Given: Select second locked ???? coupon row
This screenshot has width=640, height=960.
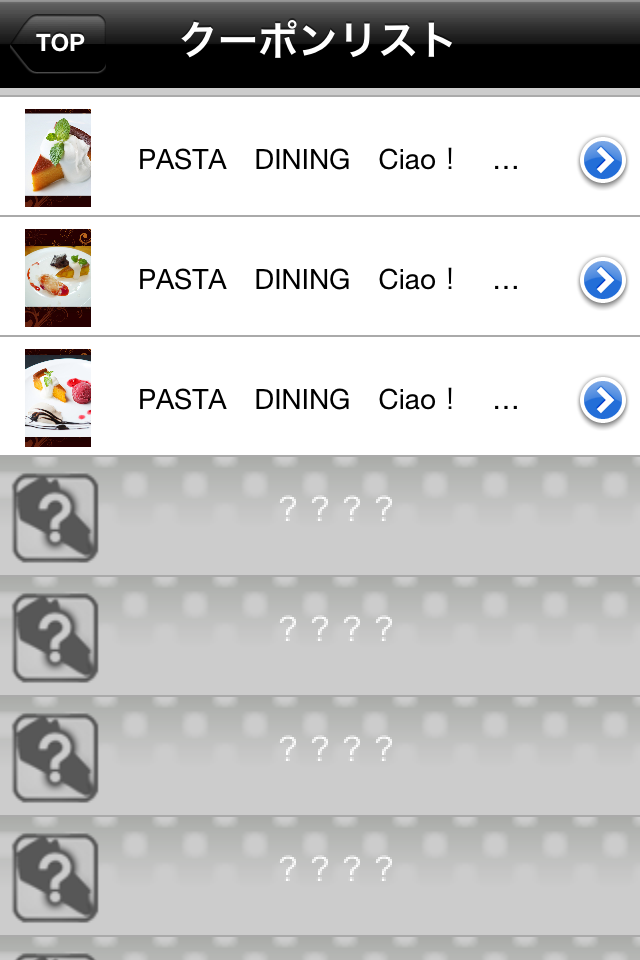Looking at the screenshot, I should [x=320, y=636].
